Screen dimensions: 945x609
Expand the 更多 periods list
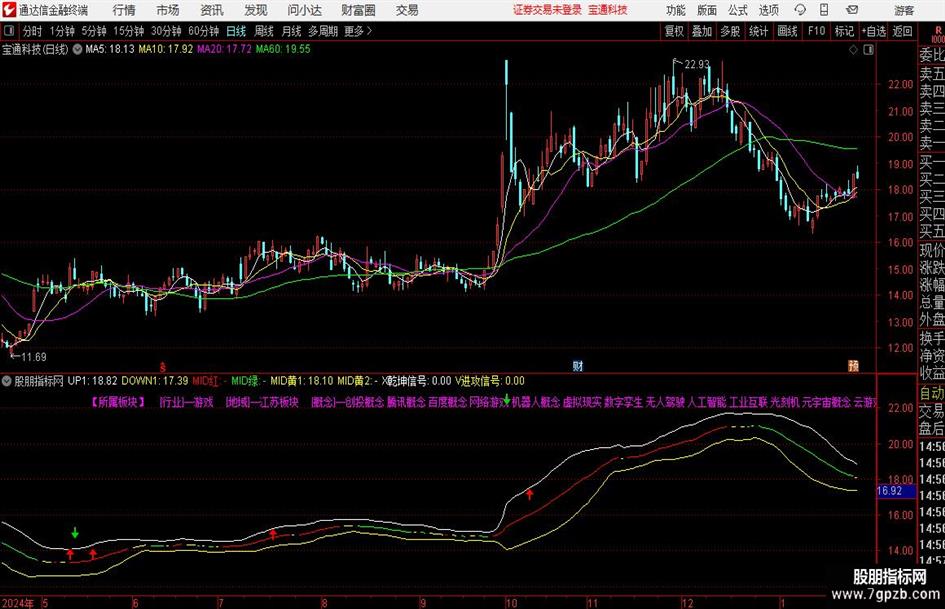(358, 31)
